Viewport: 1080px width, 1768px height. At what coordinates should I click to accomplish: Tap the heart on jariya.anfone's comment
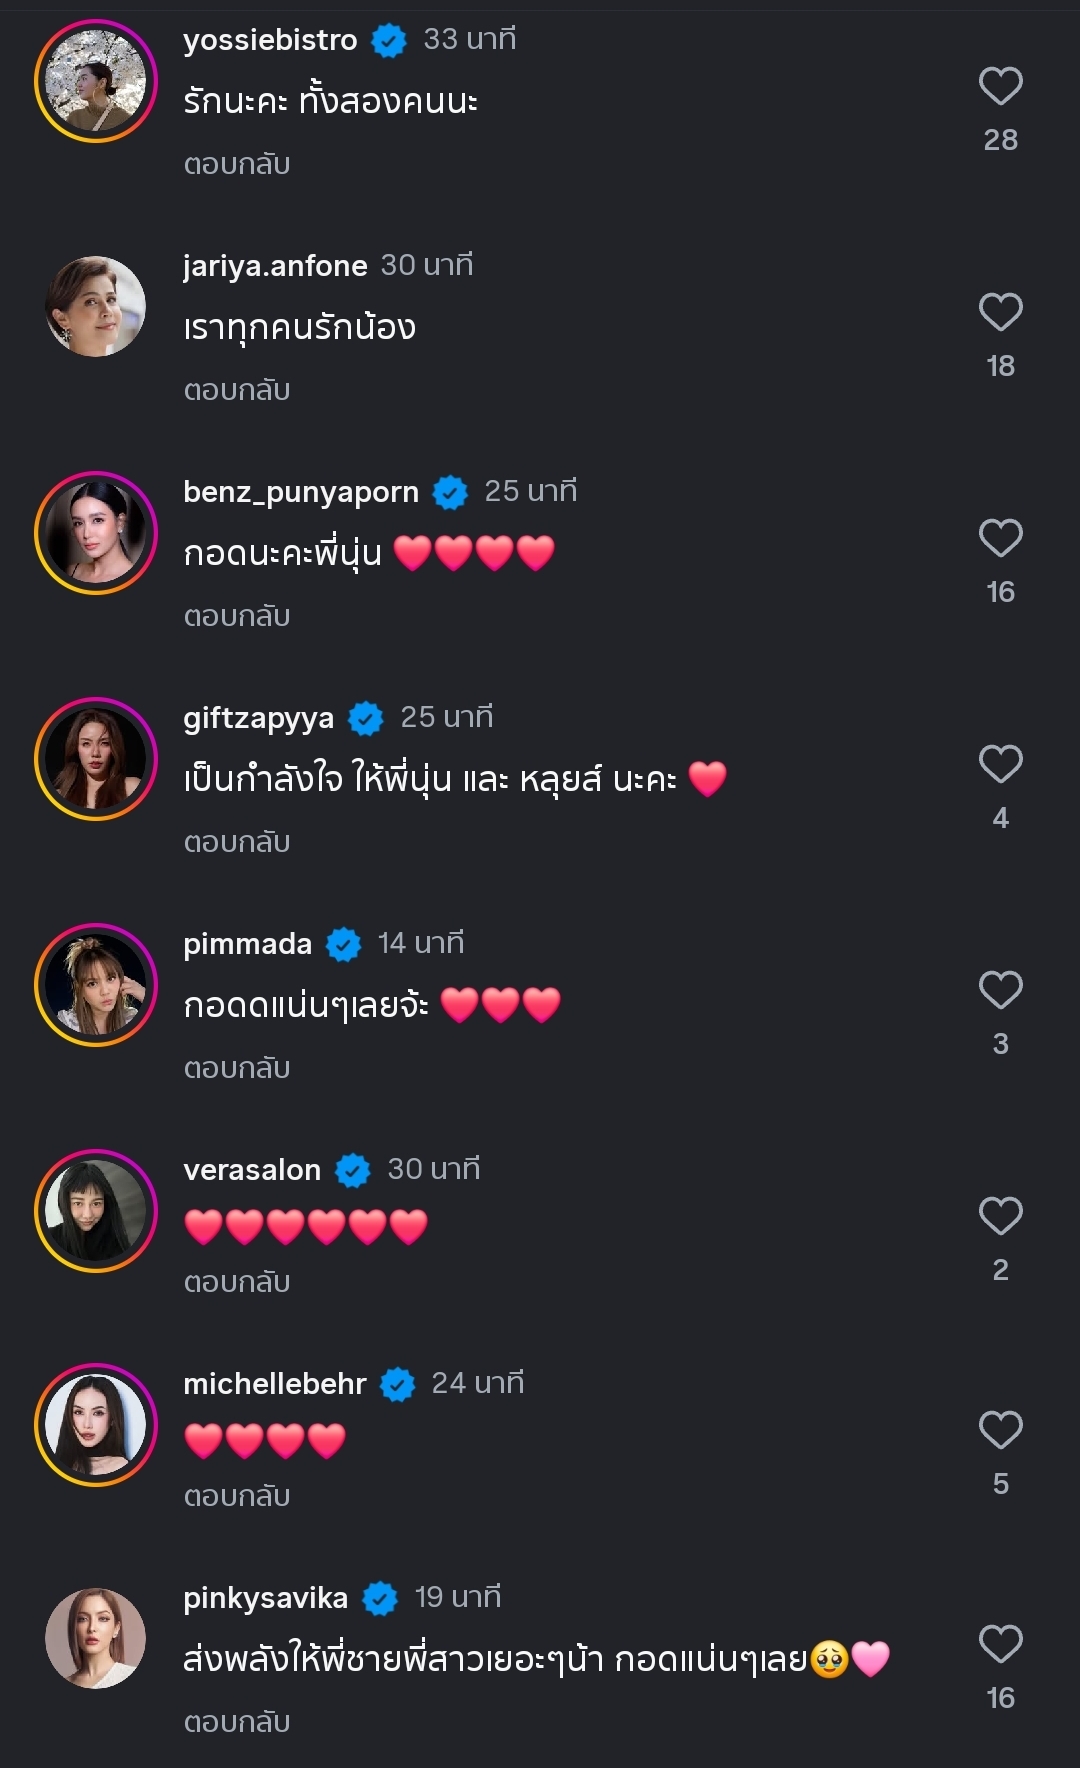click(x=1000, y=312)
